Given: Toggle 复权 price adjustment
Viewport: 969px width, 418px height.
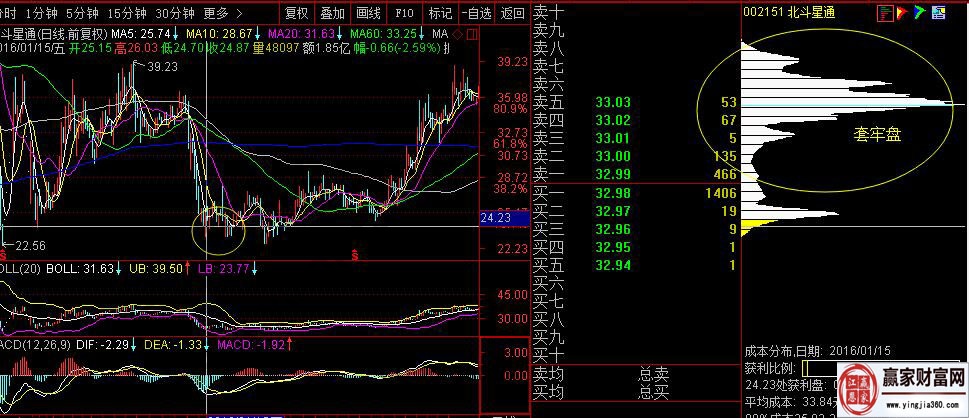Looking at the screenshot, I should coord(296,14).
